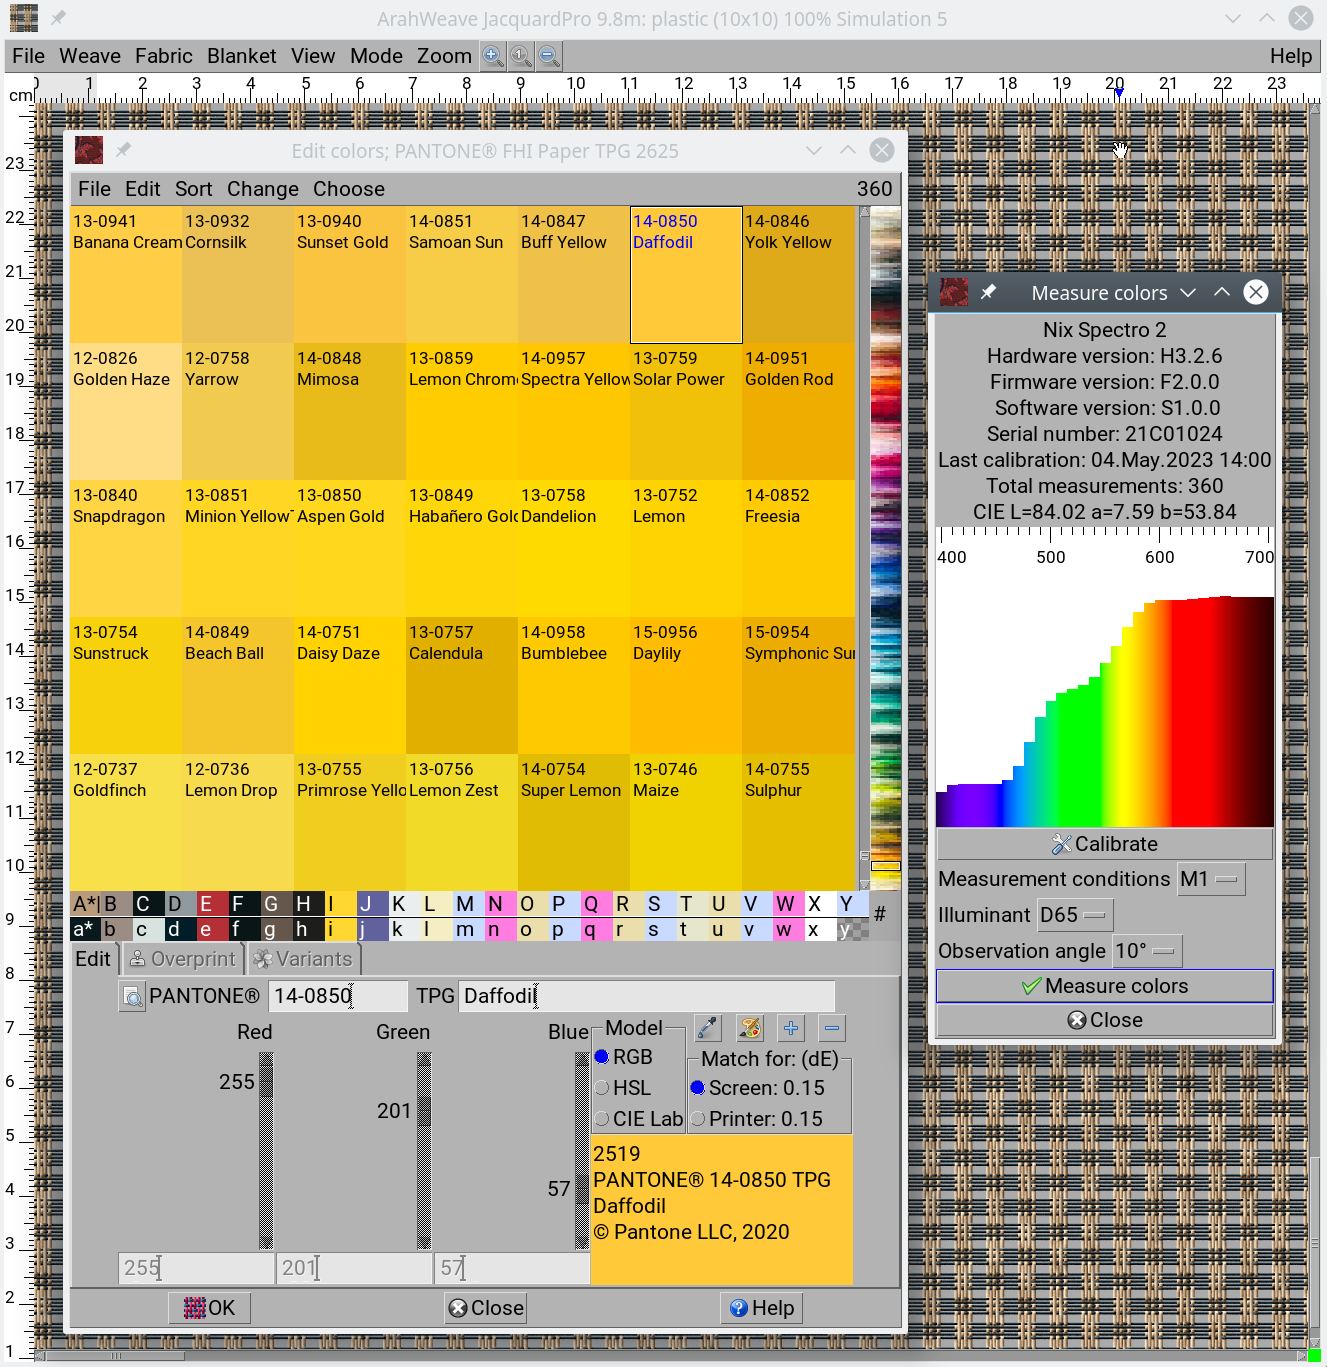Open the Sort menu in Edit colors
The width and height of the screenshot is (1327, 1367).
(193, 189)
